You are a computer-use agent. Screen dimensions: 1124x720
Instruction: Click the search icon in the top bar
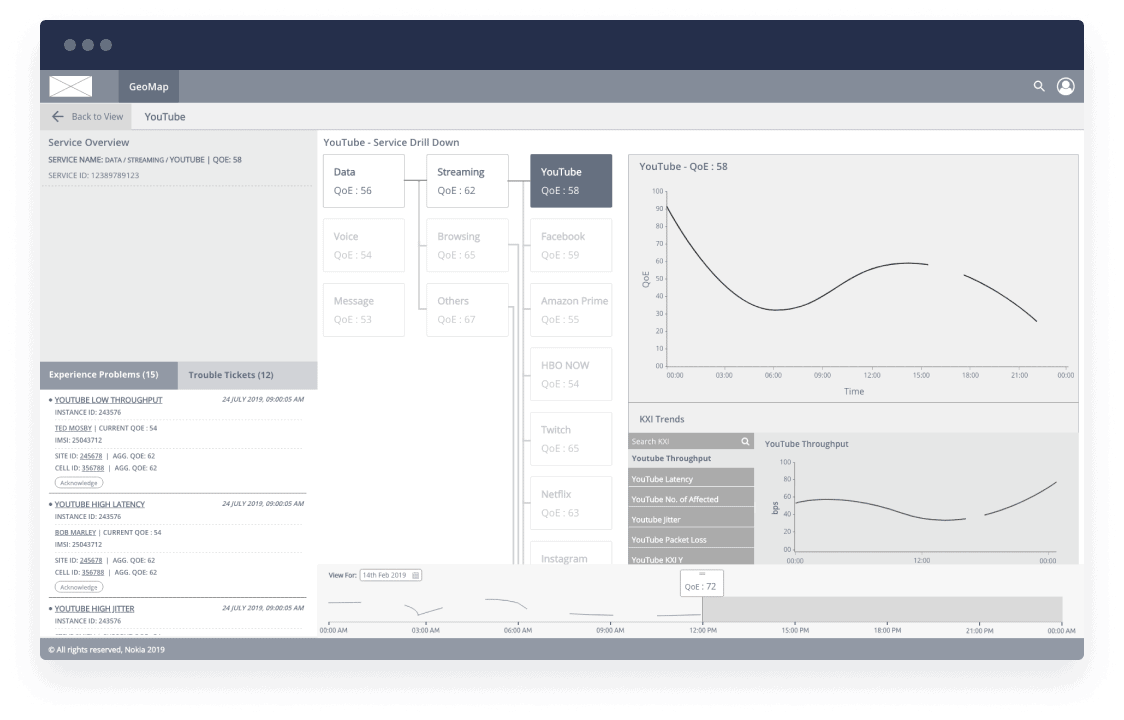coord(1039,87)
